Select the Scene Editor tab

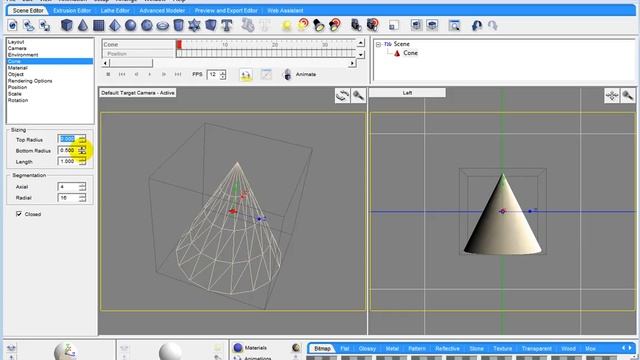click(x=28, y=11)
